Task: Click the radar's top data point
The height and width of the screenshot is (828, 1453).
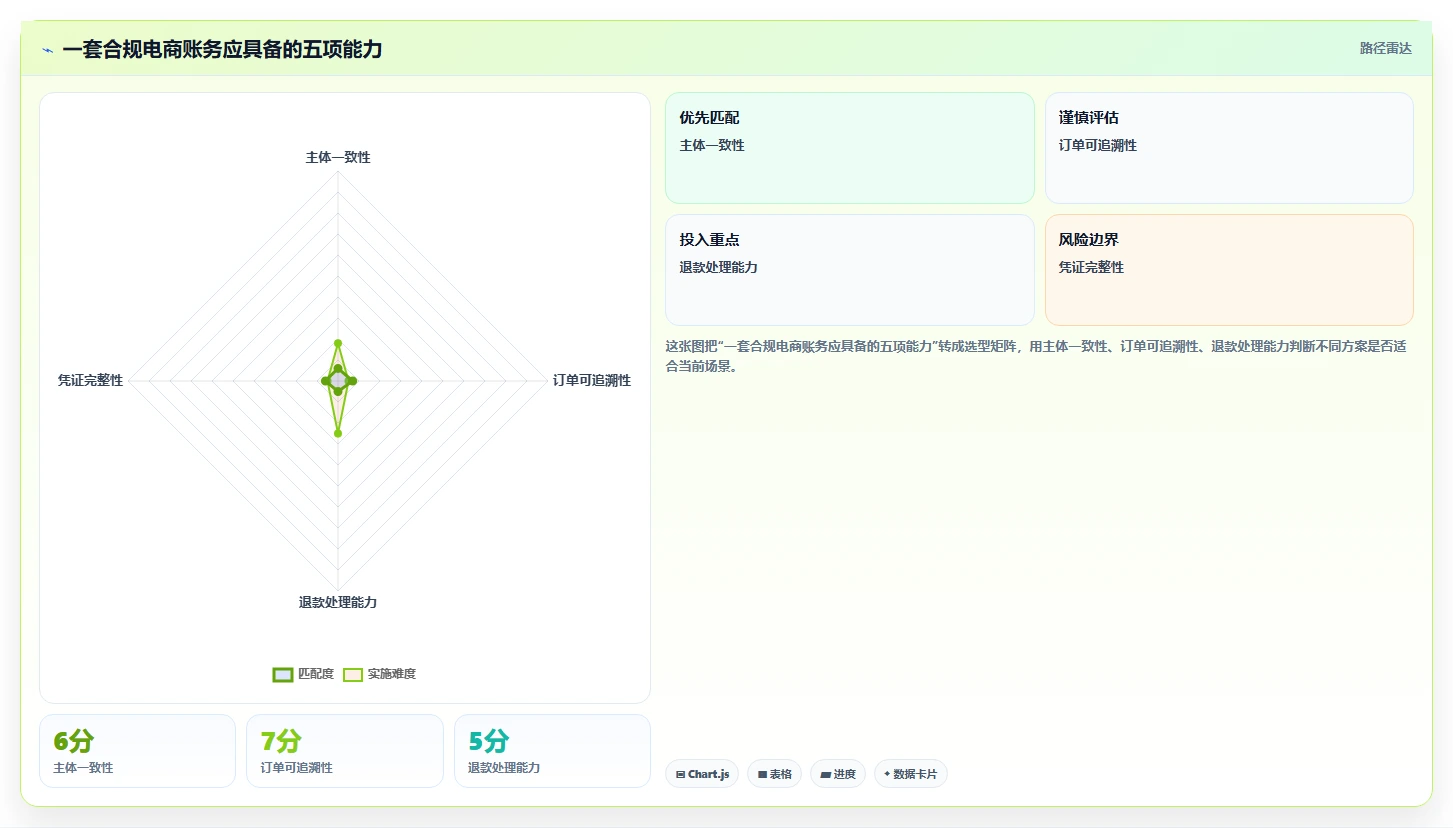Action: pyautogui.click(x=338, y=343)
